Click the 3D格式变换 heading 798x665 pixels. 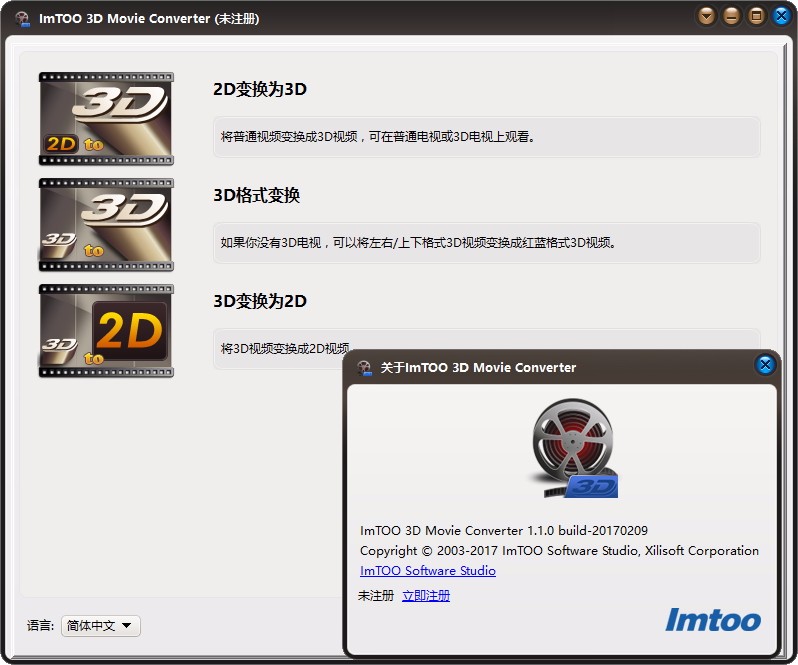point(256,195)
